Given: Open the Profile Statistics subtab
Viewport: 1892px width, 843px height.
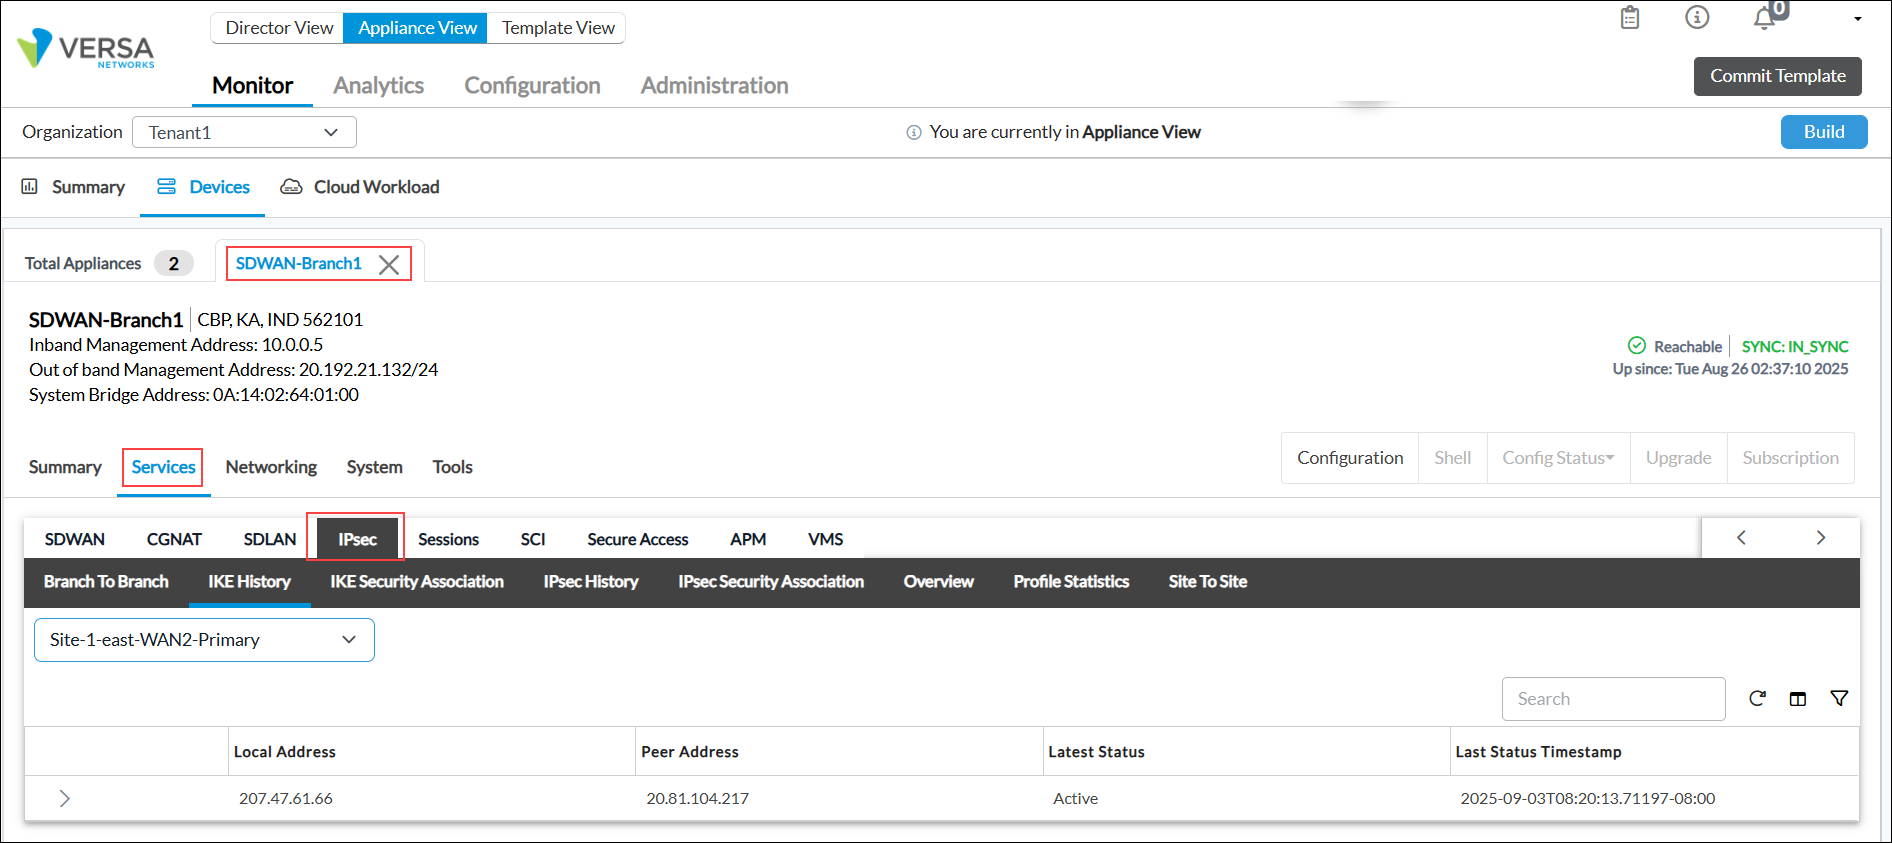Looking at the screenshot, I should 1071,582.
